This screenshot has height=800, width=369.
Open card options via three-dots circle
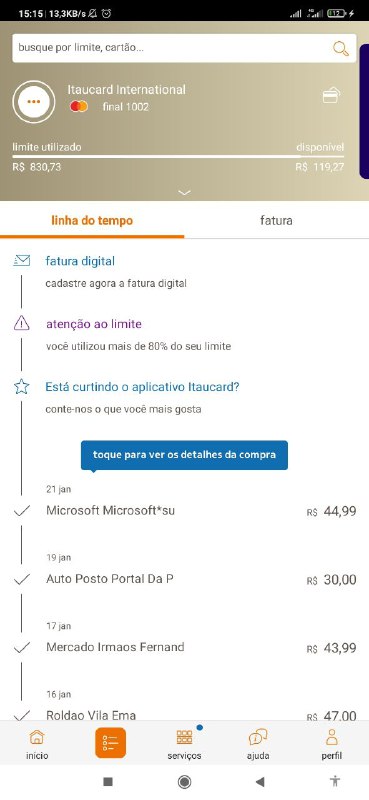point(34,102)
